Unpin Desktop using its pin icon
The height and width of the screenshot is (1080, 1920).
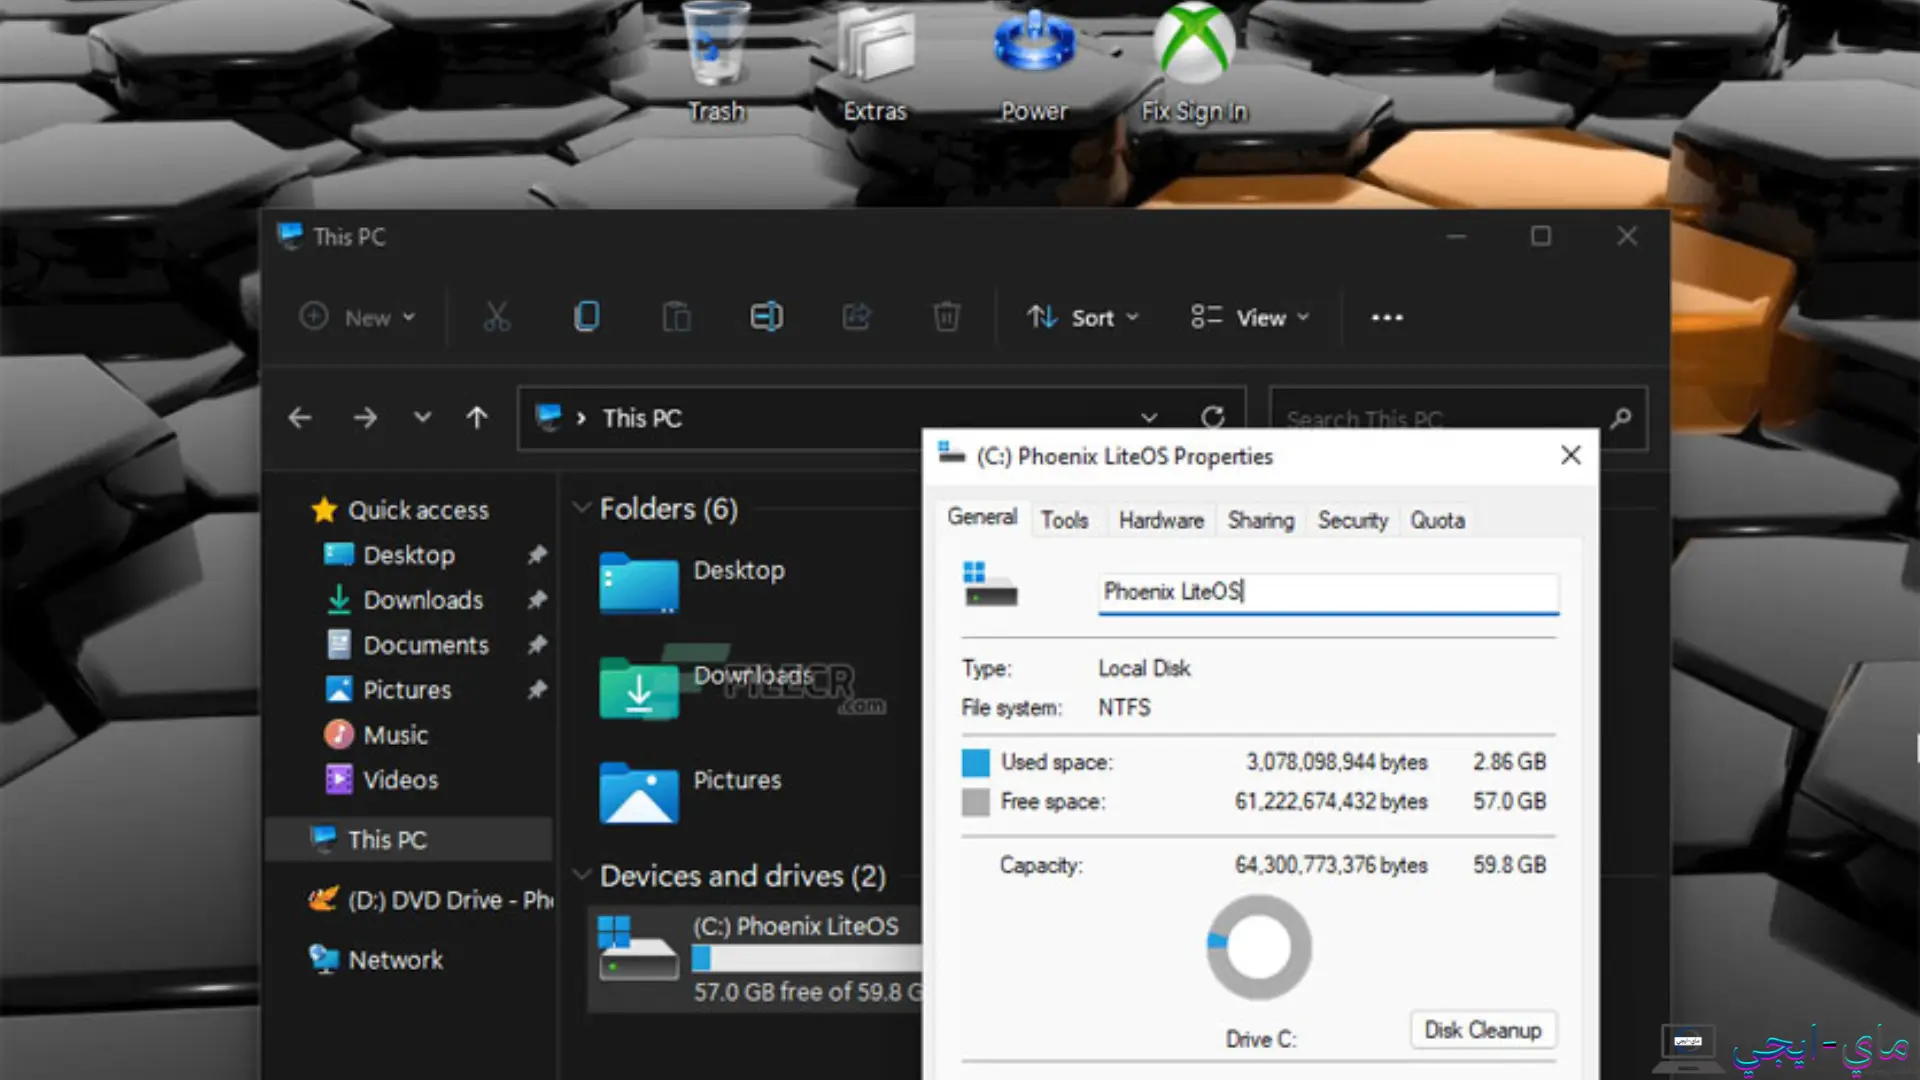coord(537,554)
